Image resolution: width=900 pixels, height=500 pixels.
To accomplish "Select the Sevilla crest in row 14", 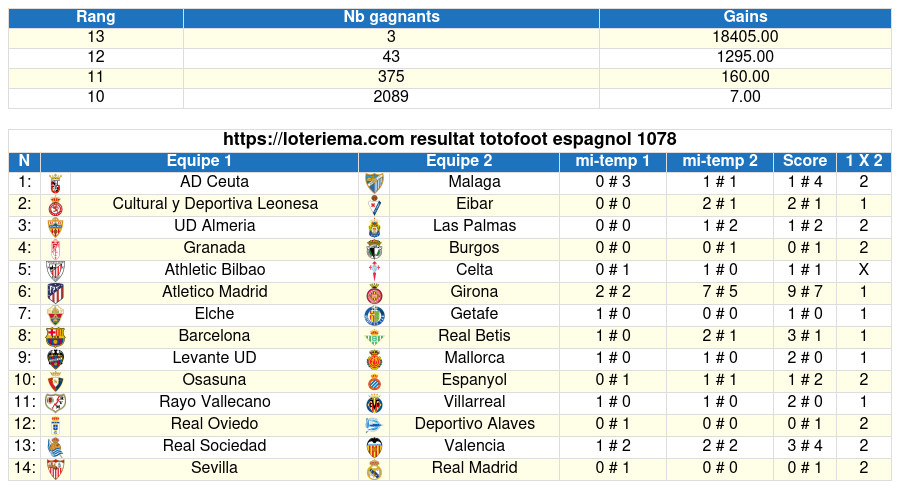I will click(x=56, y=469).
